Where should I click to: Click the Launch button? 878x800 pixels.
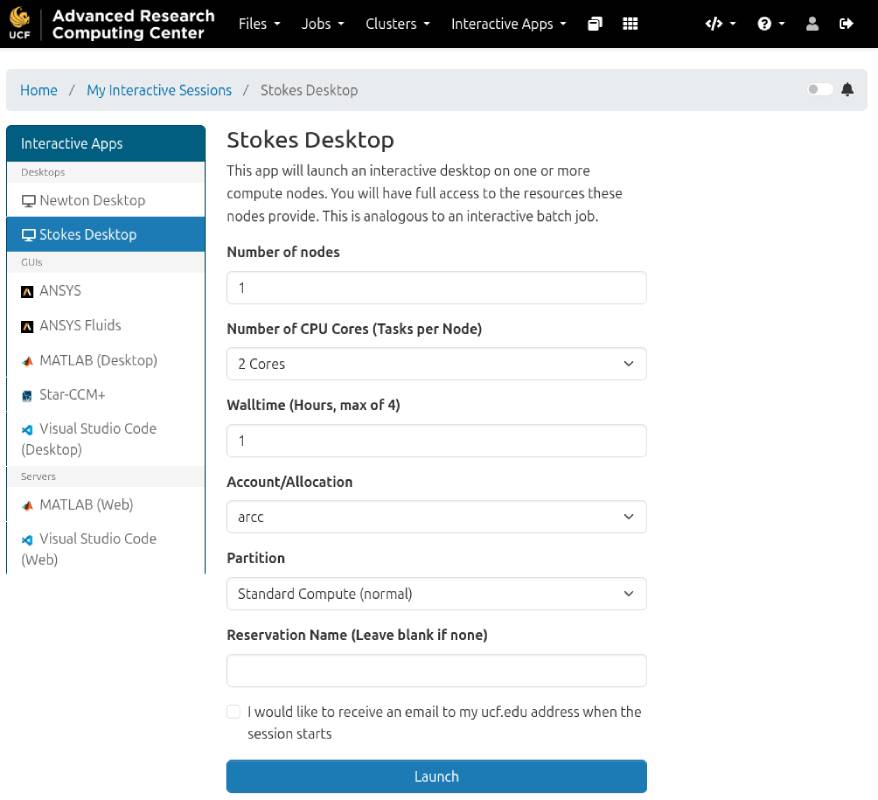pyautogui.click(x=436, y=776)
